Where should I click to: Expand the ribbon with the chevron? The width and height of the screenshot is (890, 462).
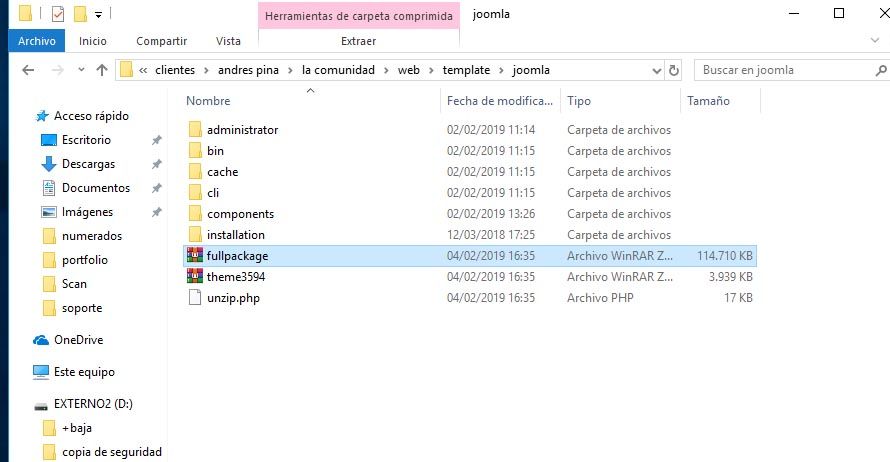click(875, 40)
